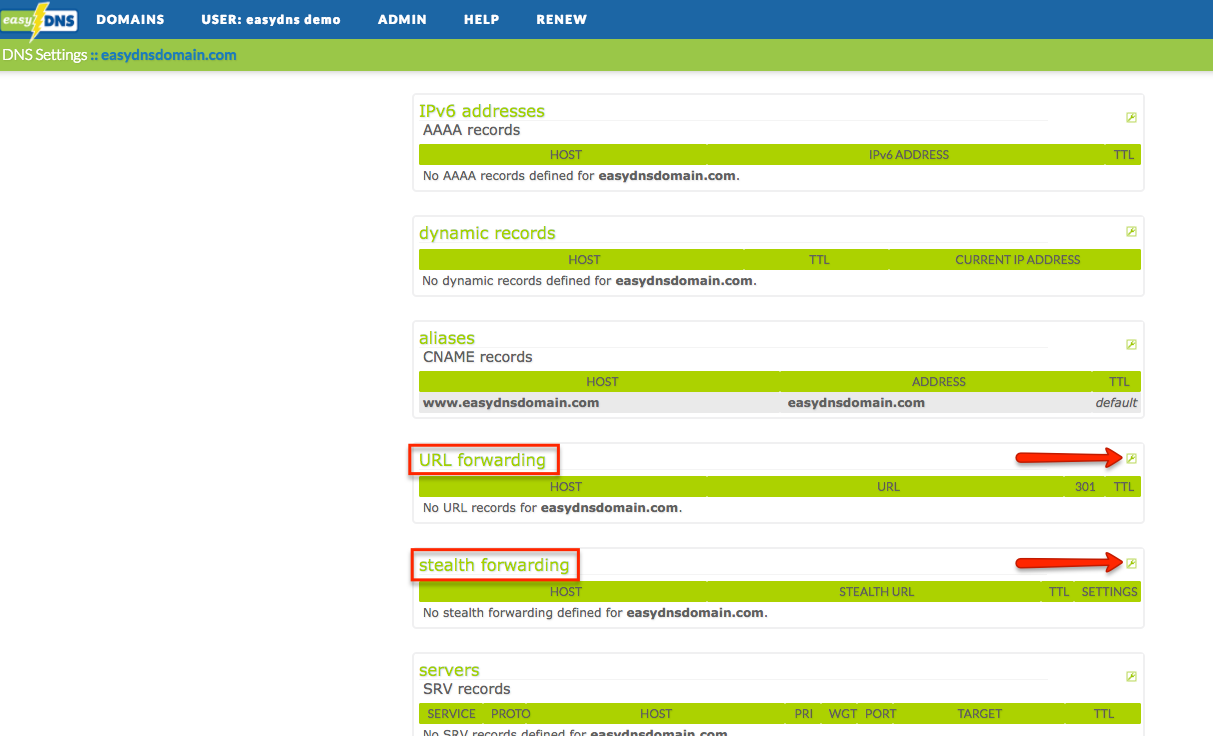Open the edit icon for URL forwarding

(1131, 459)
